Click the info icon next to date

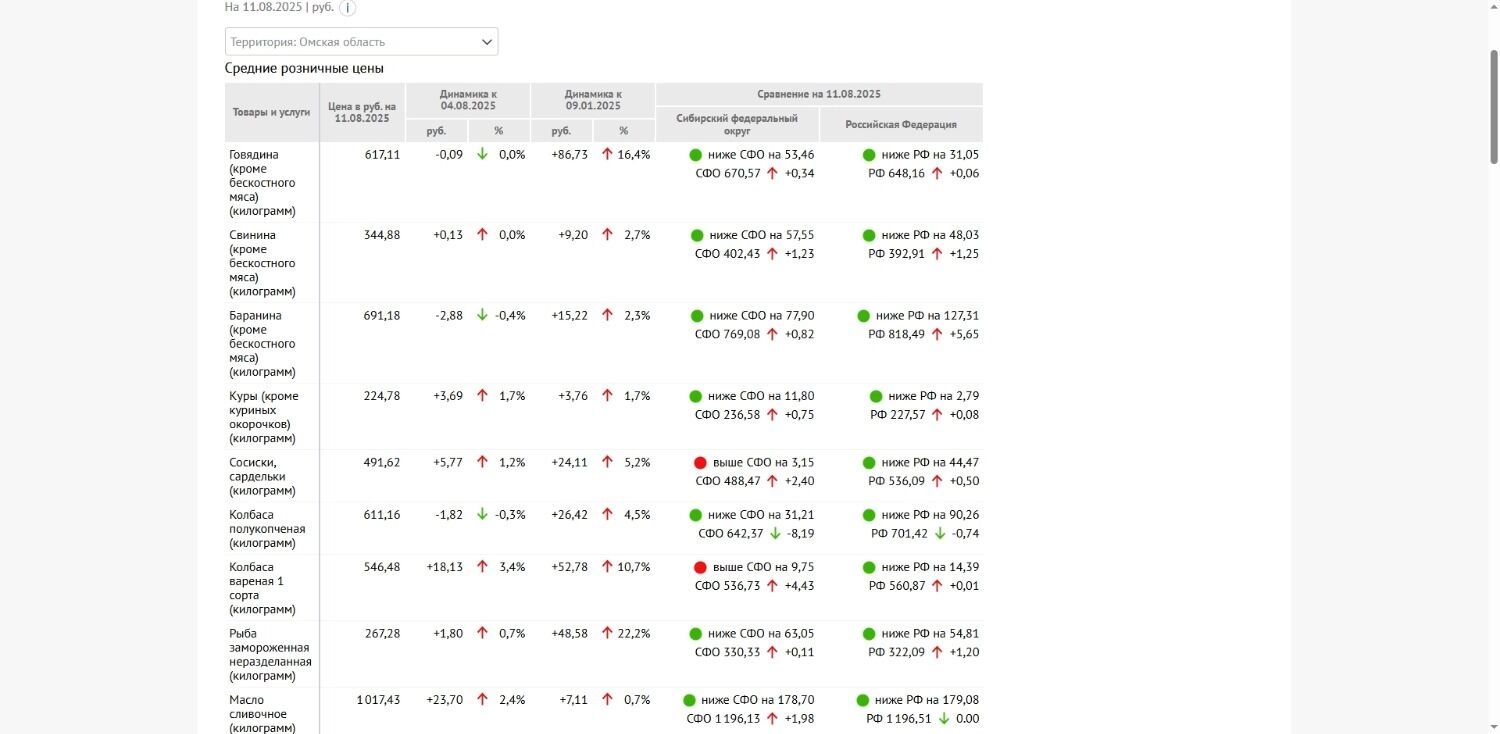[x=347, y=8]
